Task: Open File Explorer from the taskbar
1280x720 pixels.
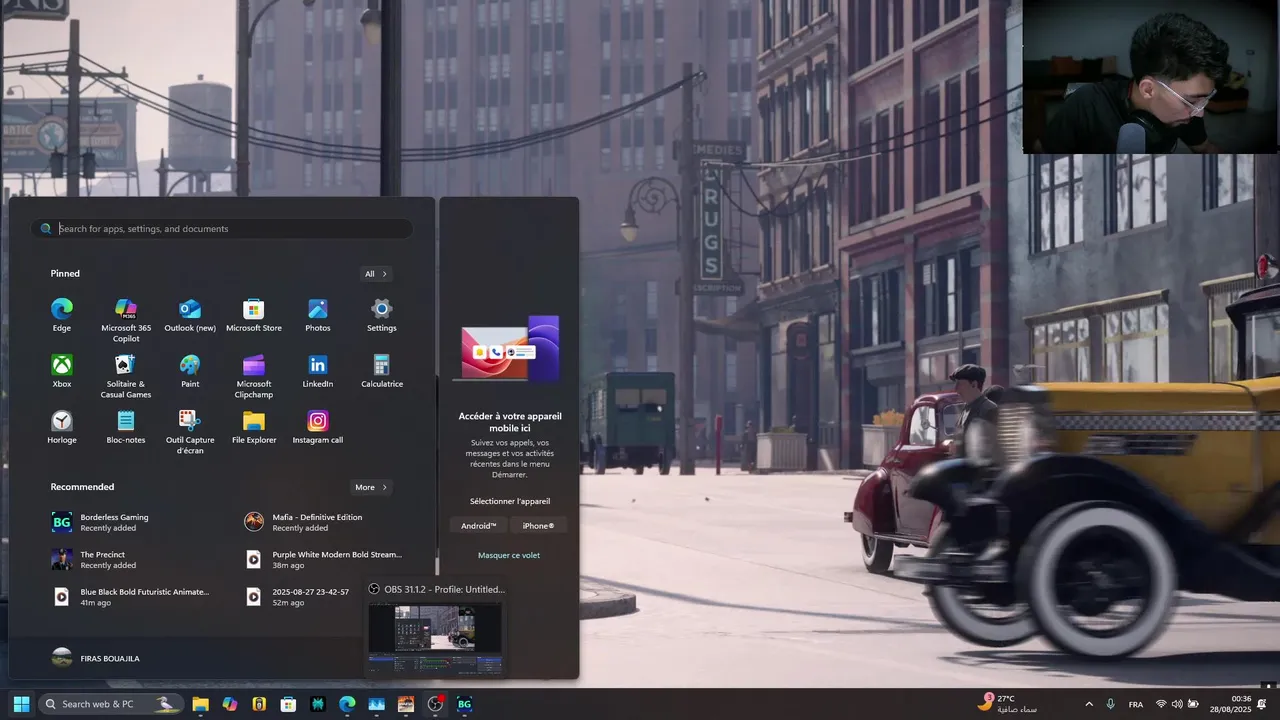Action: point(200,704)
